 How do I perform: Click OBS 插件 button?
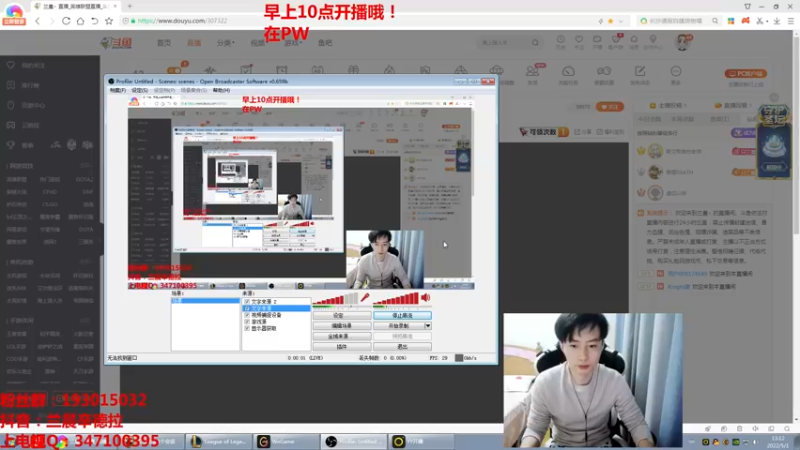click(x=342, y=346)
